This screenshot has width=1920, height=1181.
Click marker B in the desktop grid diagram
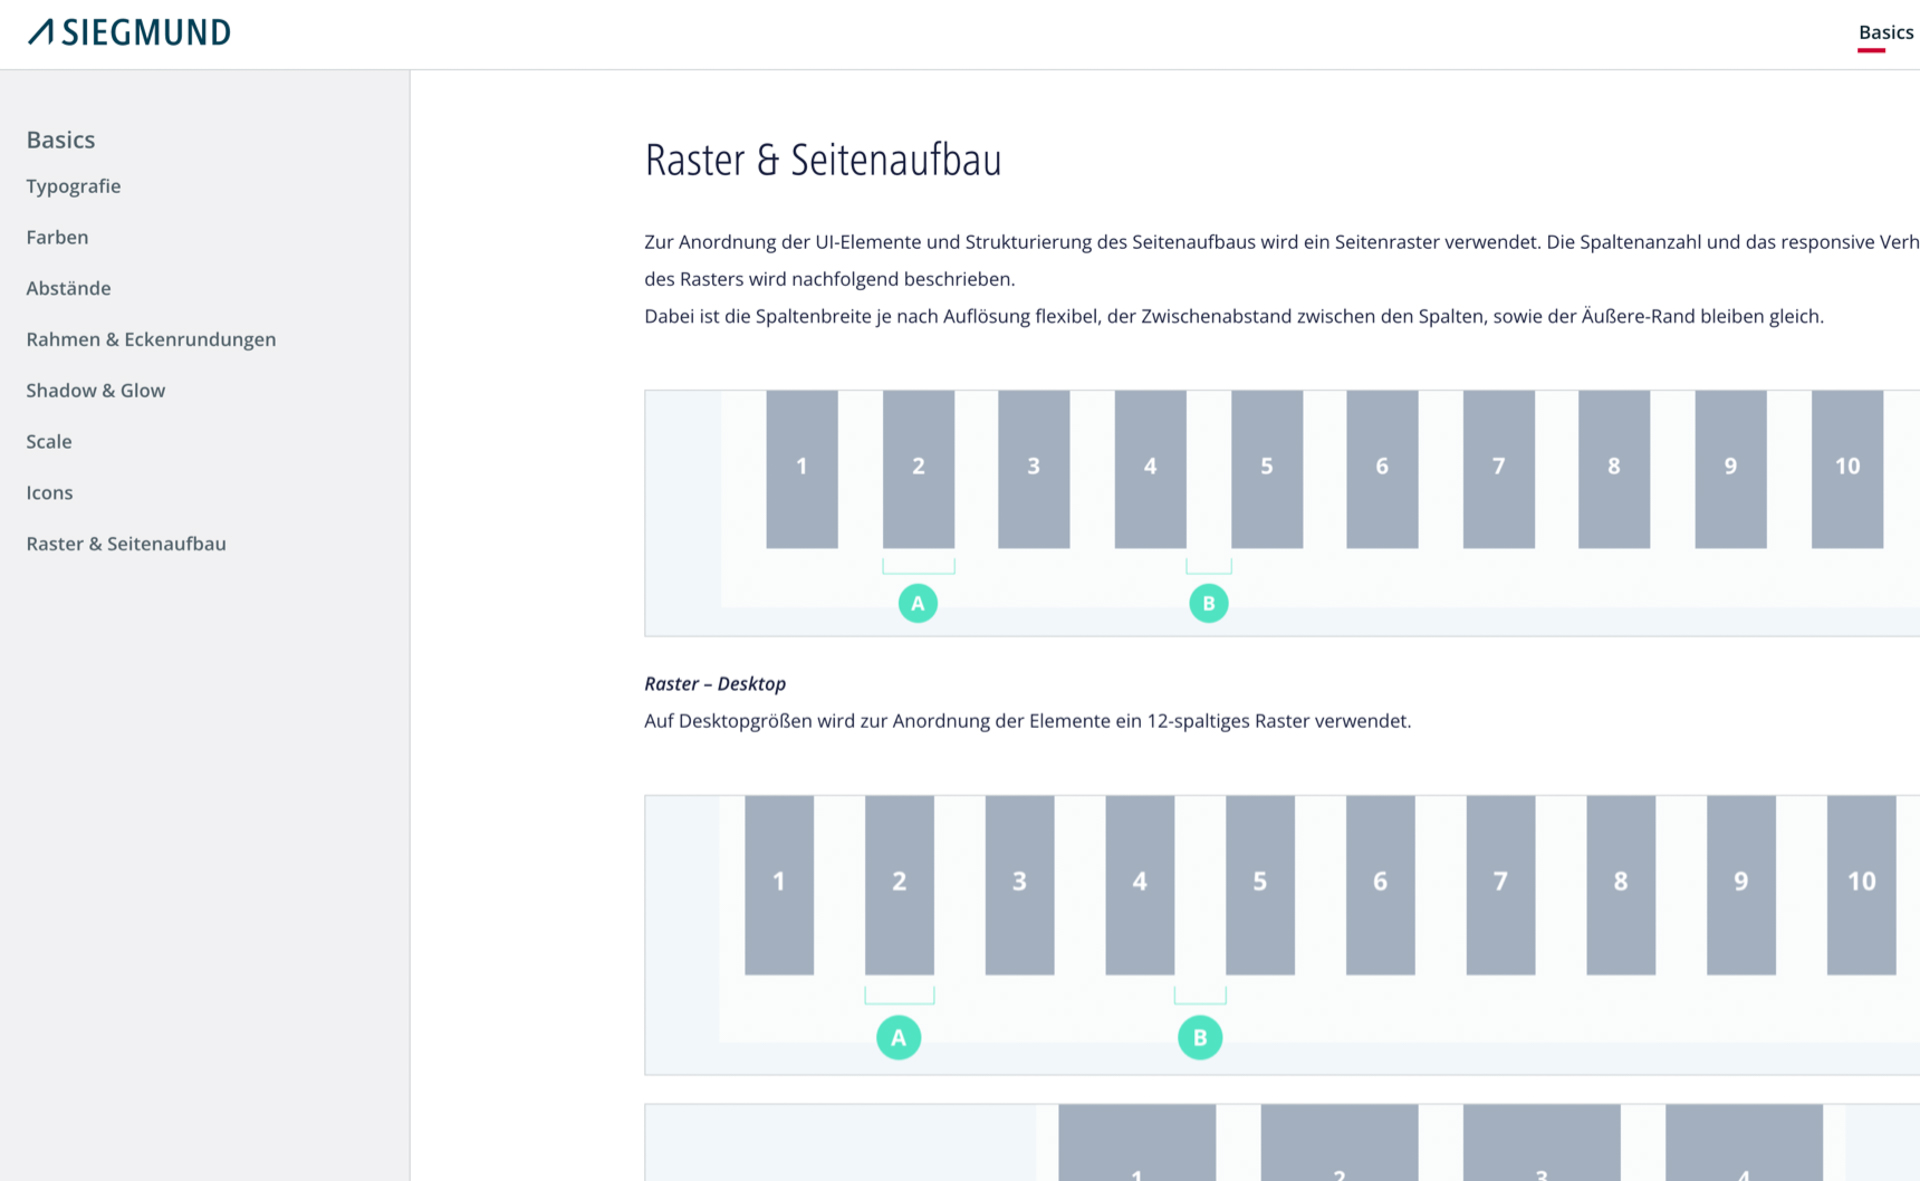pos(1199,1037)
